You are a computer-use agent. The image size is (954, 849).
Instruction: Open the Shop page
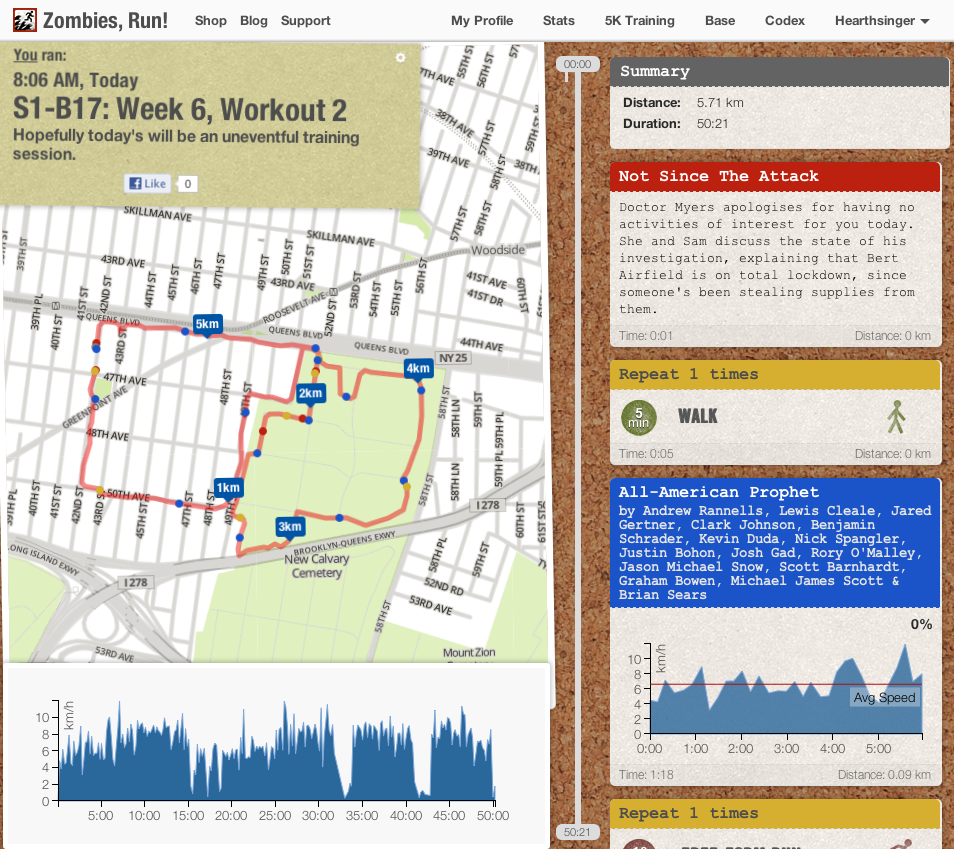coord(210,20)
